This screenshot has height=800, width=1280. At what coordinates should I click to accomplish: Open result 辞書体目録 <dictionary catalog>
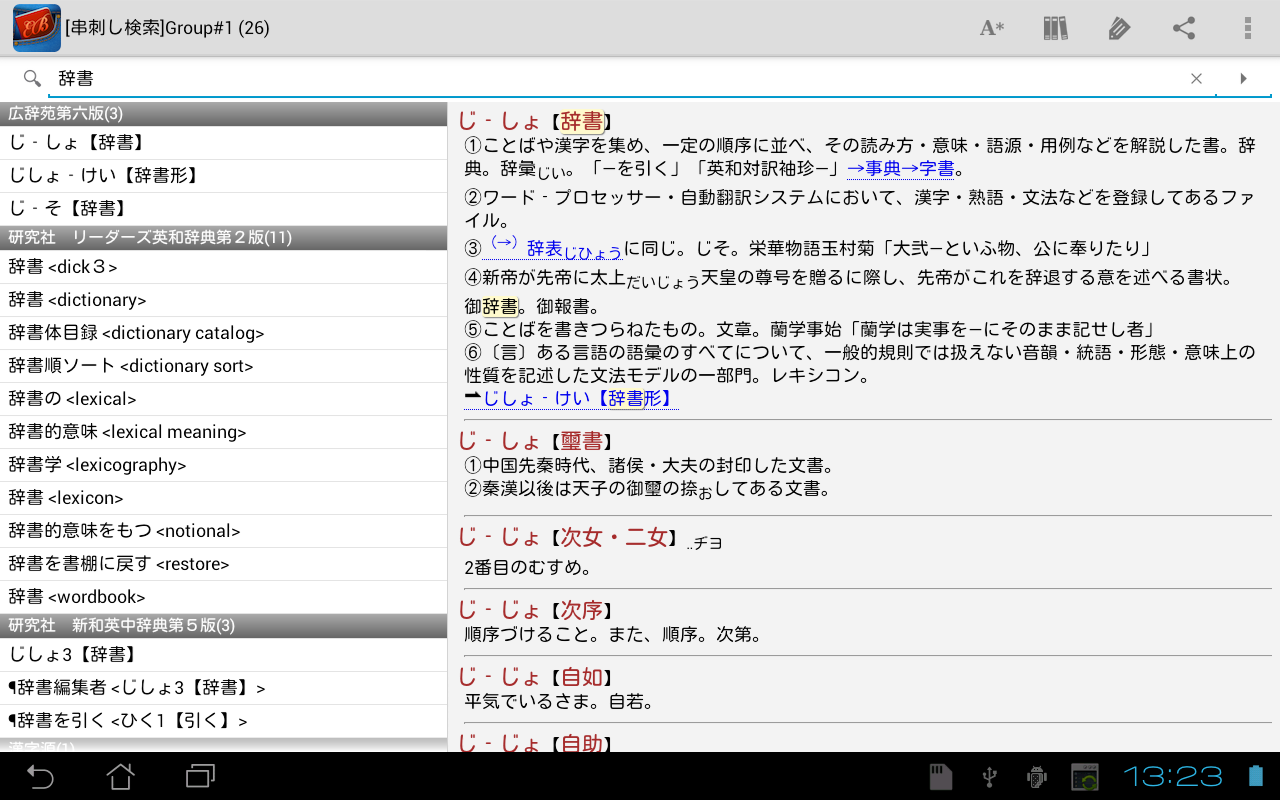point(223,333)
